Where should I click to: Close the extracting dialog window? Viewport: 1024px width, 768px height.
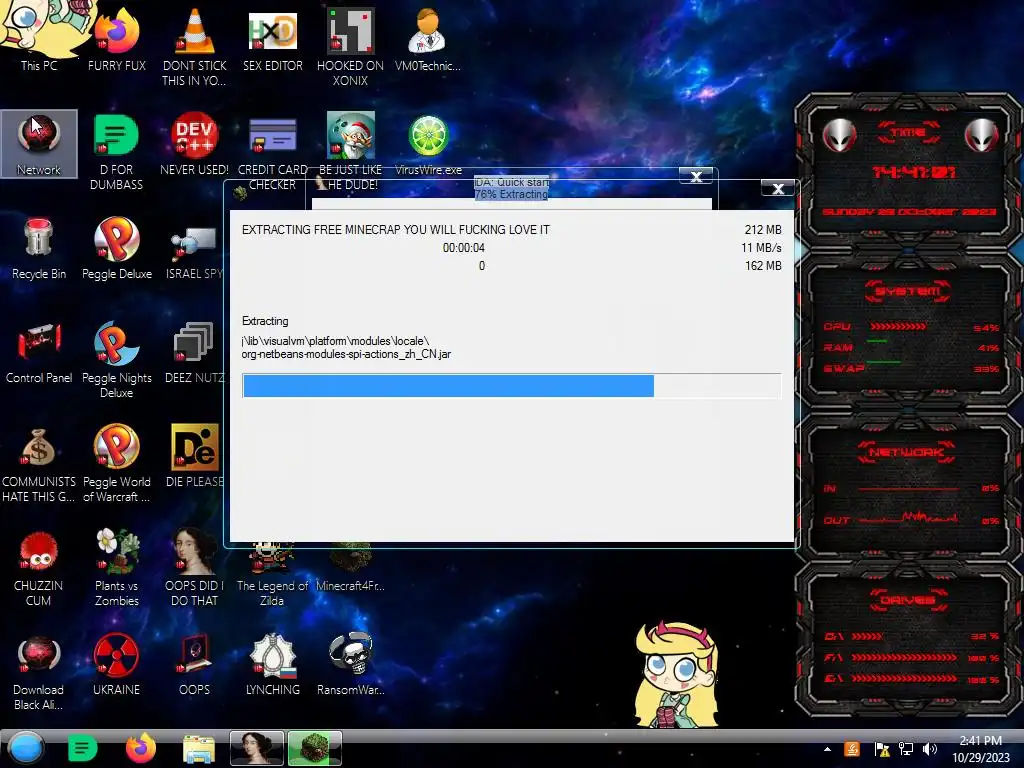point(778,189)
